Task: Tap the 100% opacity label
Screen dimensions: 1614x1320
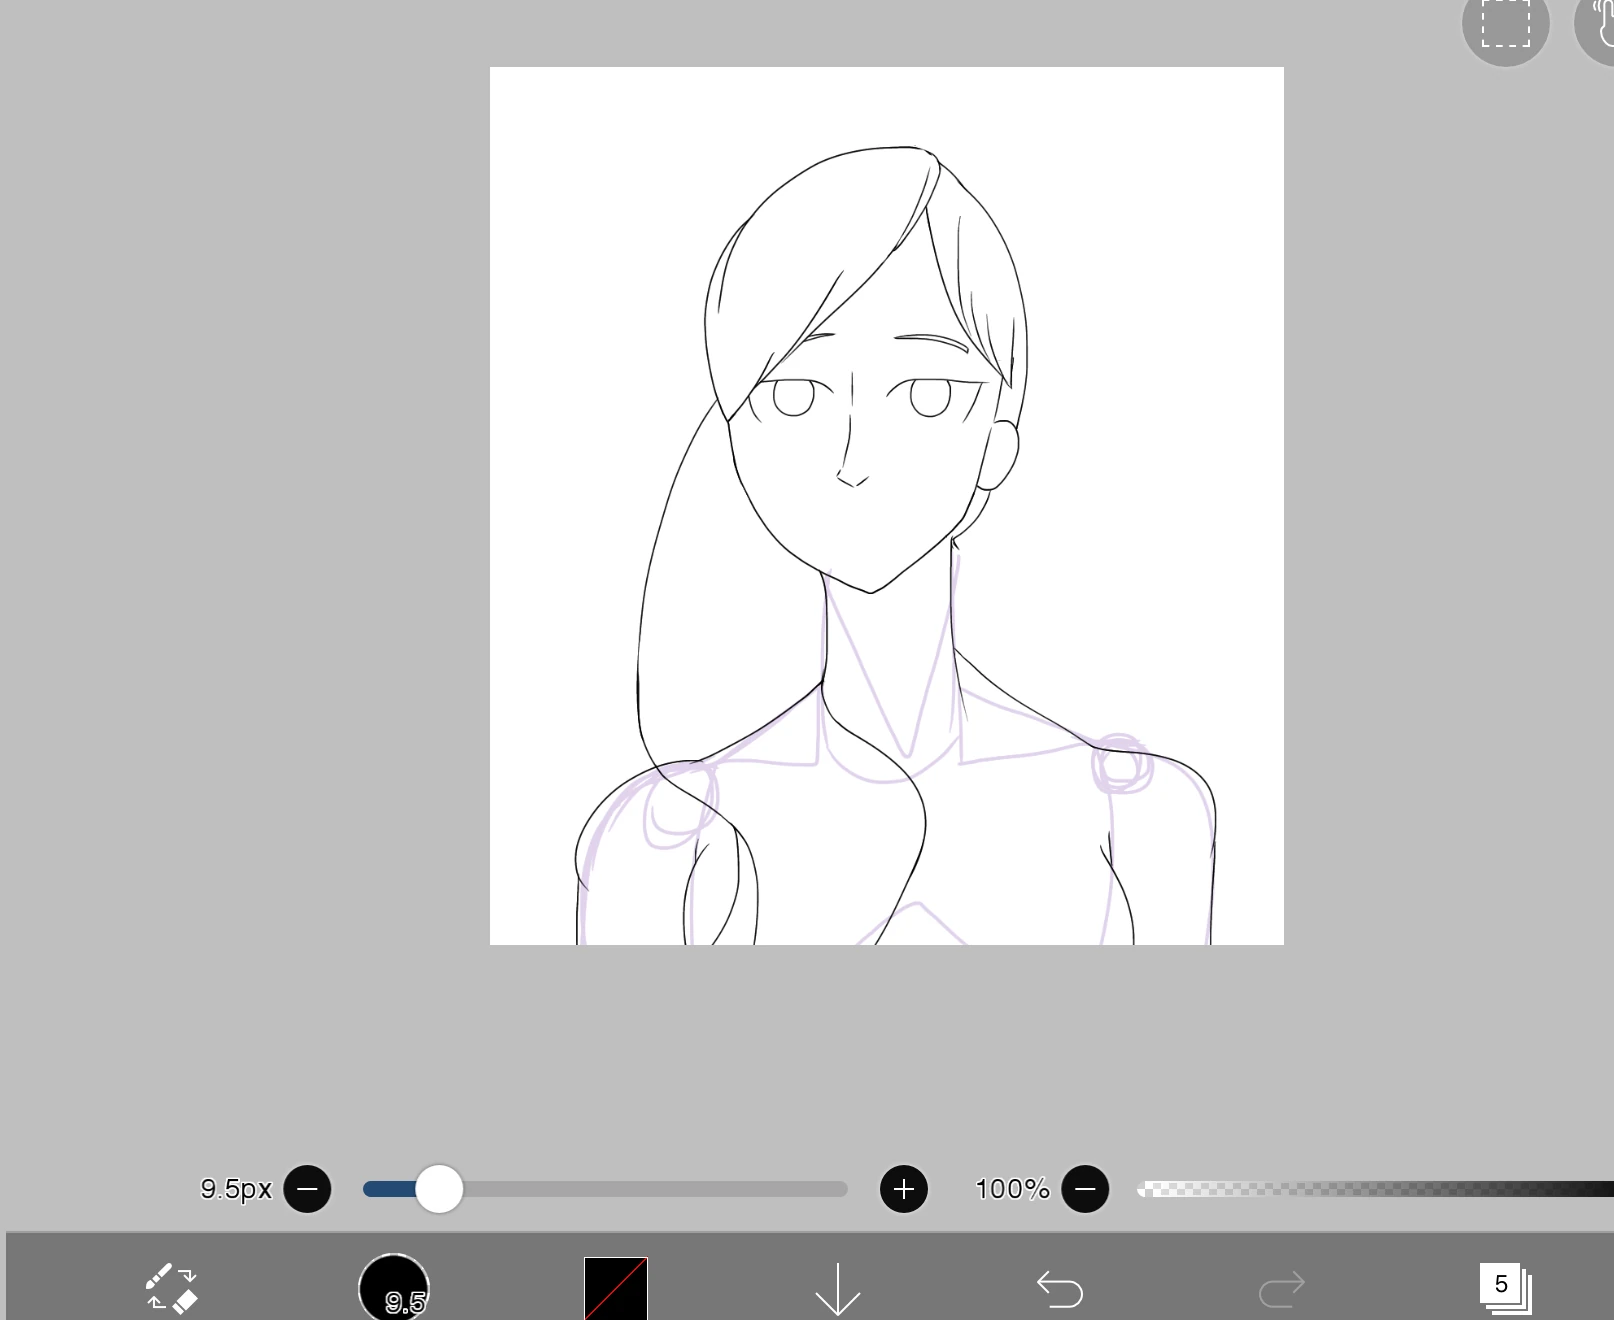Action: (1012, 1189)
